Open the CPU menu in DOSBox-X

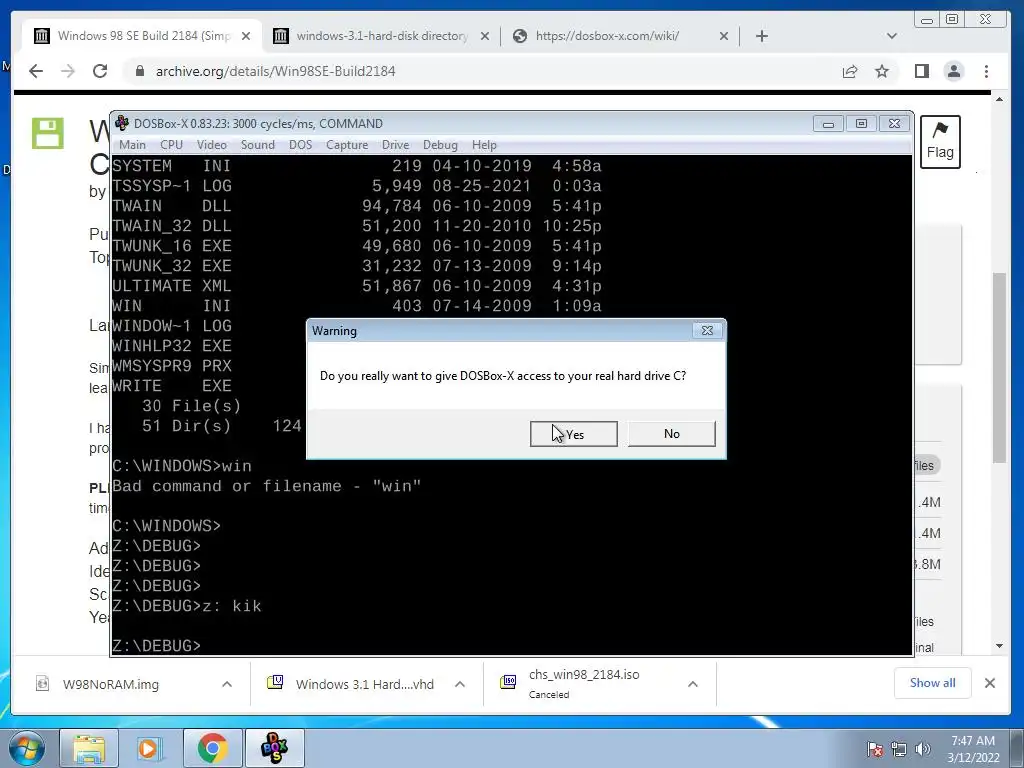tap(171, 145)
